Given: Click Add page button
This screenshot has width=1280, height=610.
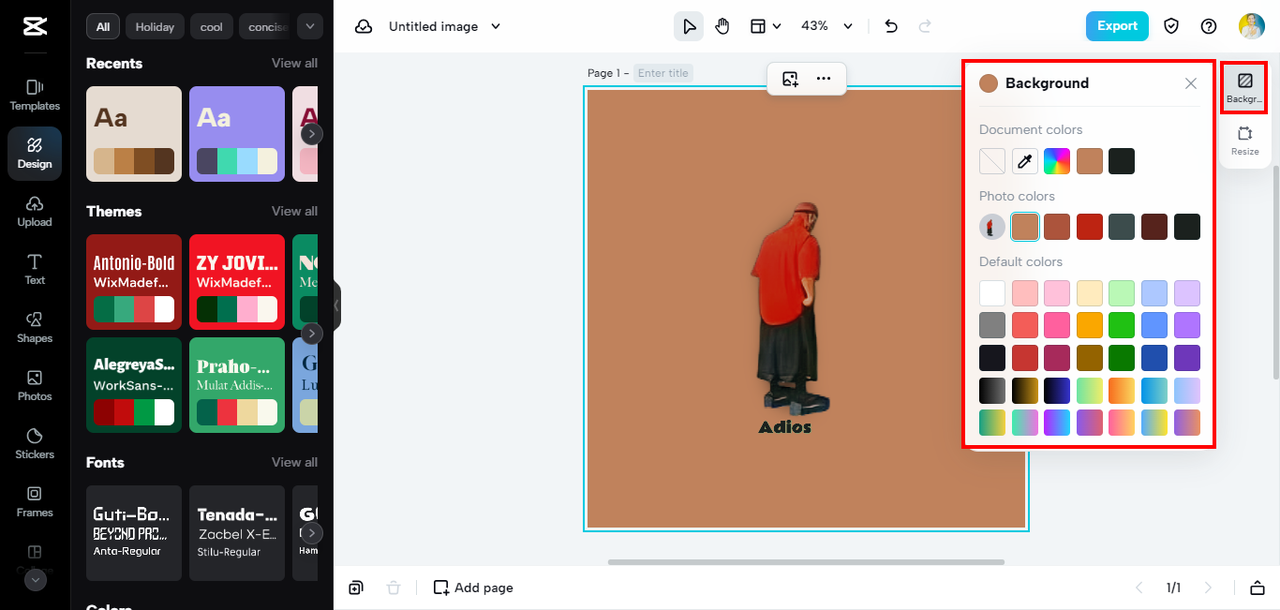Looking at the screenshot, I should point(473,587).
